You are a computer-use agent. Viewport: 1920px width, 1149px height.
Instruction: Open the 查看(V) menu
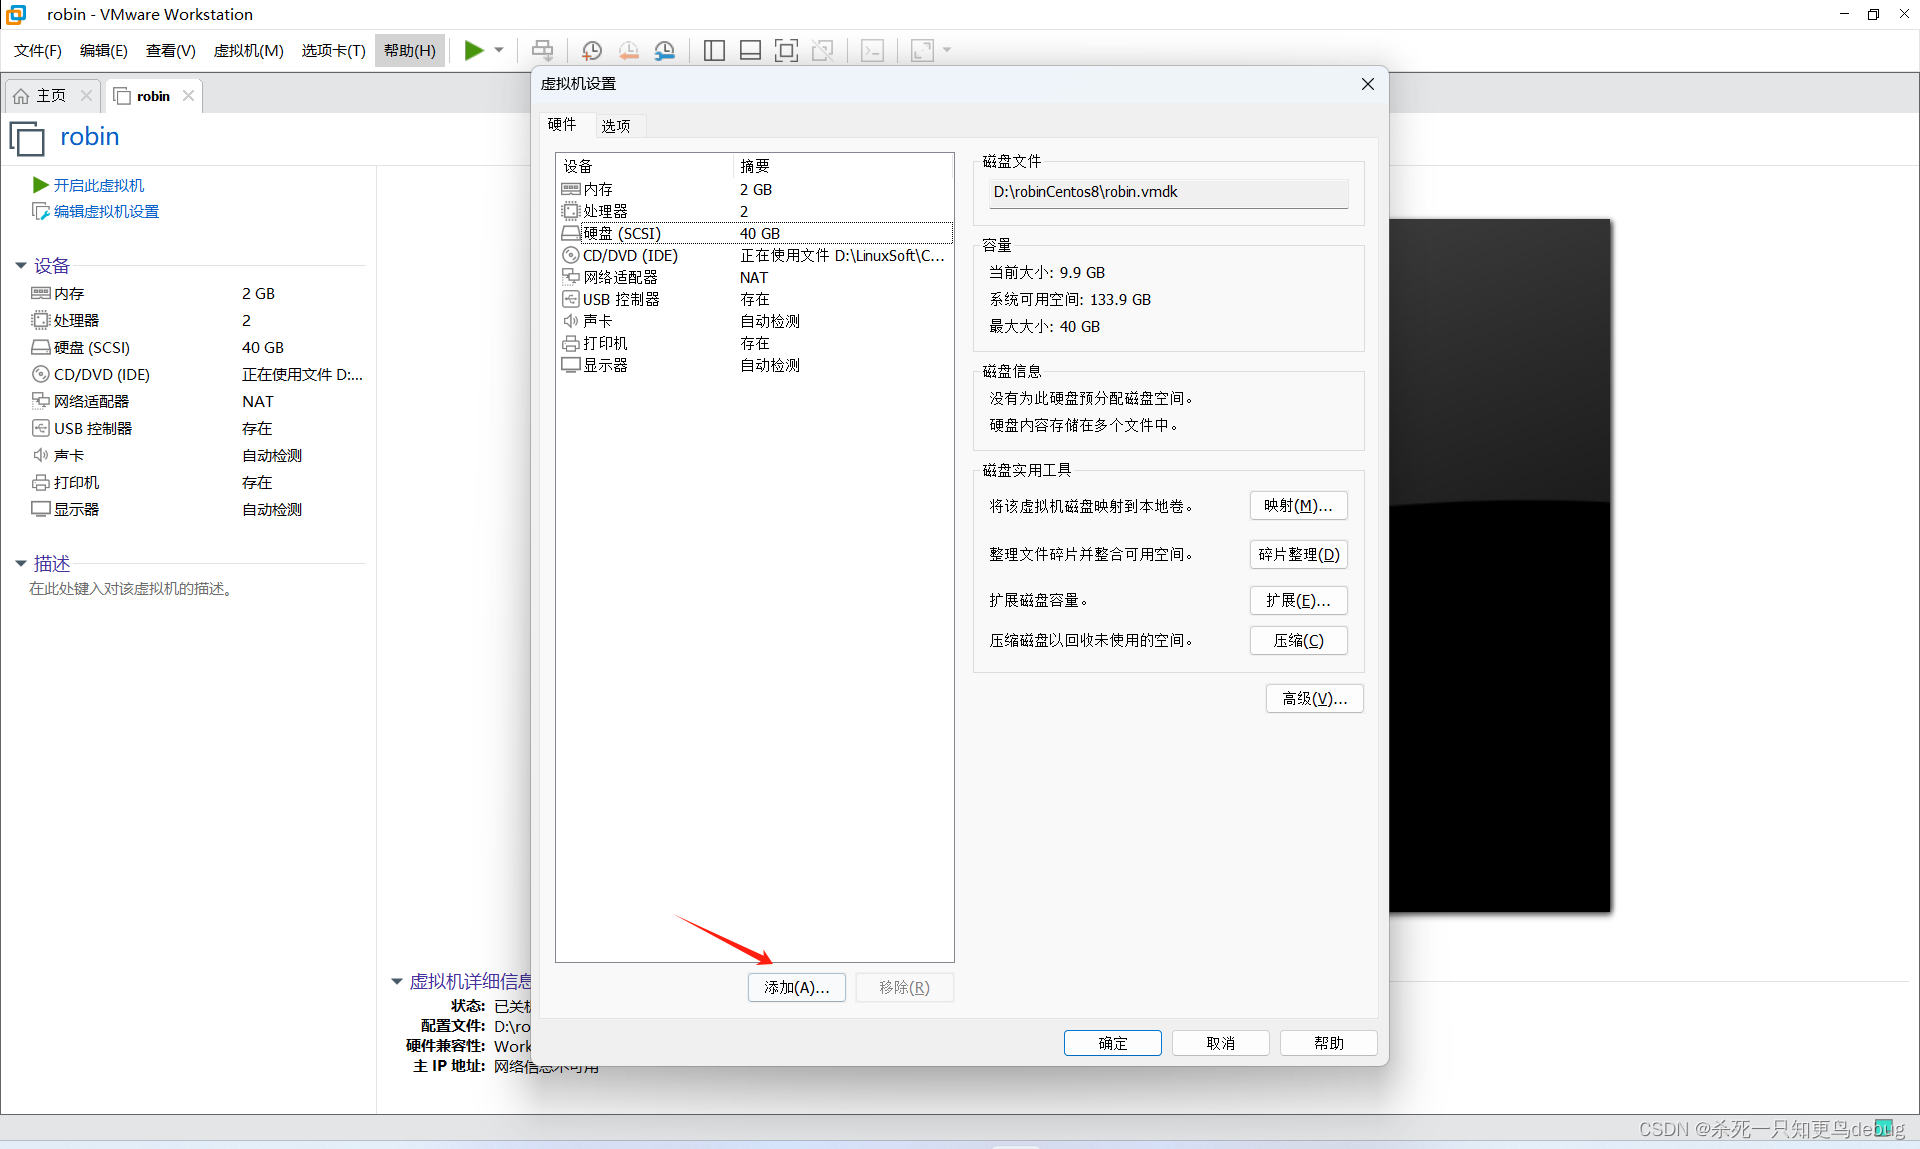[x=171, y=50]
